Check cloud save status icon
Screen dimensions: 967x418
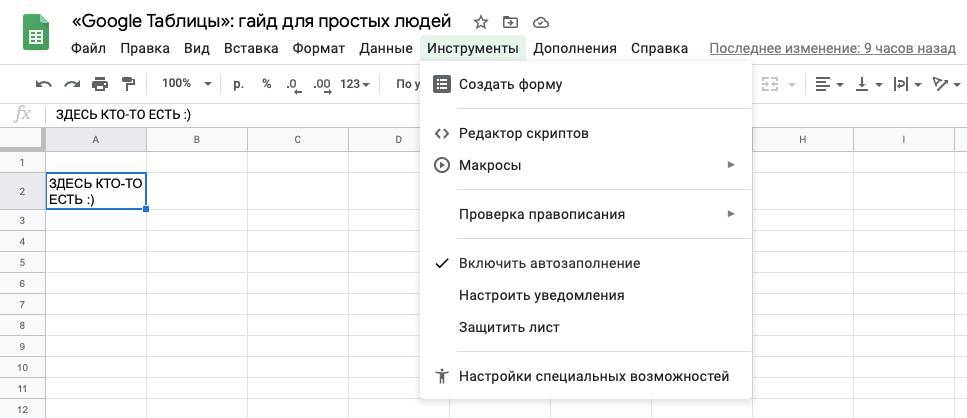click(x=541, y=22)
